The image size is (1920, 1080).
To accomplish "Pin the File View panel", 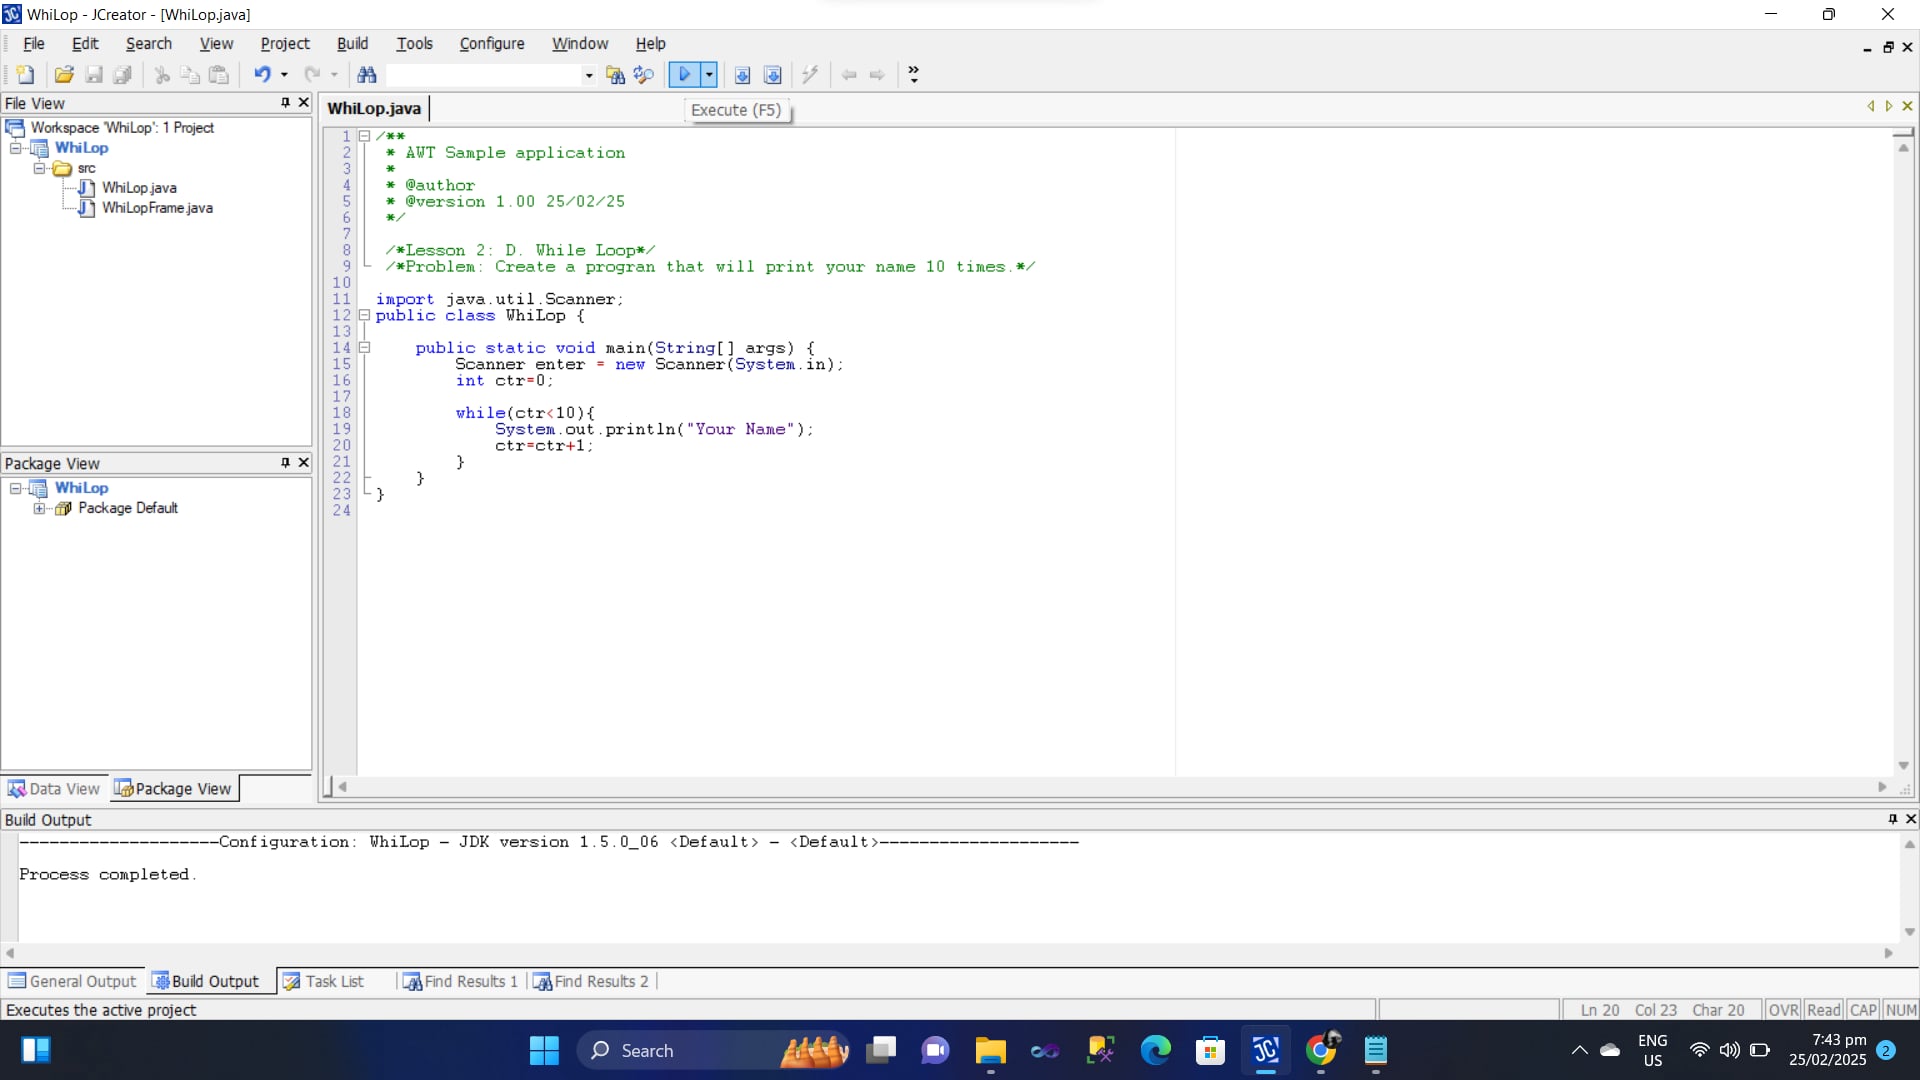I will click(x=285, y=103).
